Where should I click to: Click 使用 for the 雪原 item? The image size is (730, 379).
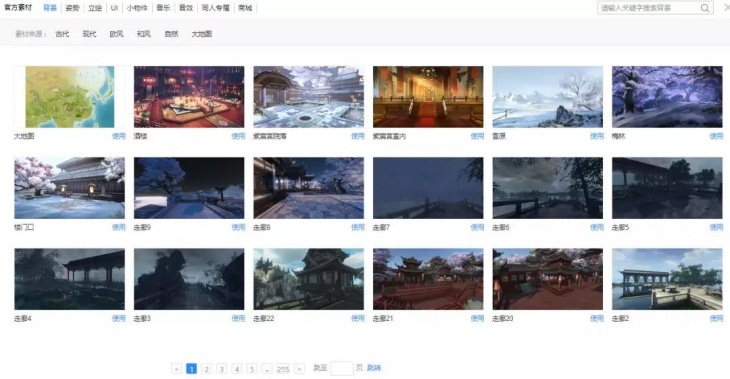pyautogui.click(x=597, y=136)
